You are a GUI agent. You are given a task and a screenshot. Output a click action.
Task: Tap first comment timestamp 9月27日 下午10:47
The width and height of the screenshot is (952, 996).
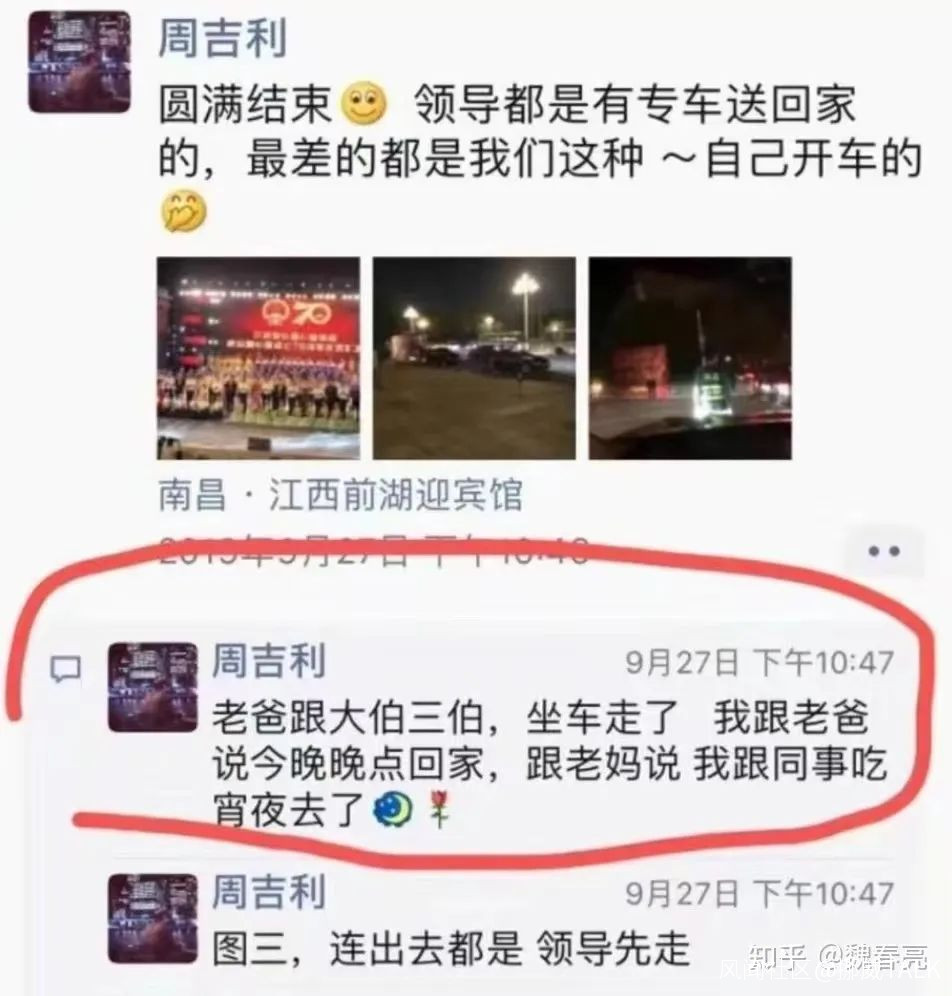760,663
